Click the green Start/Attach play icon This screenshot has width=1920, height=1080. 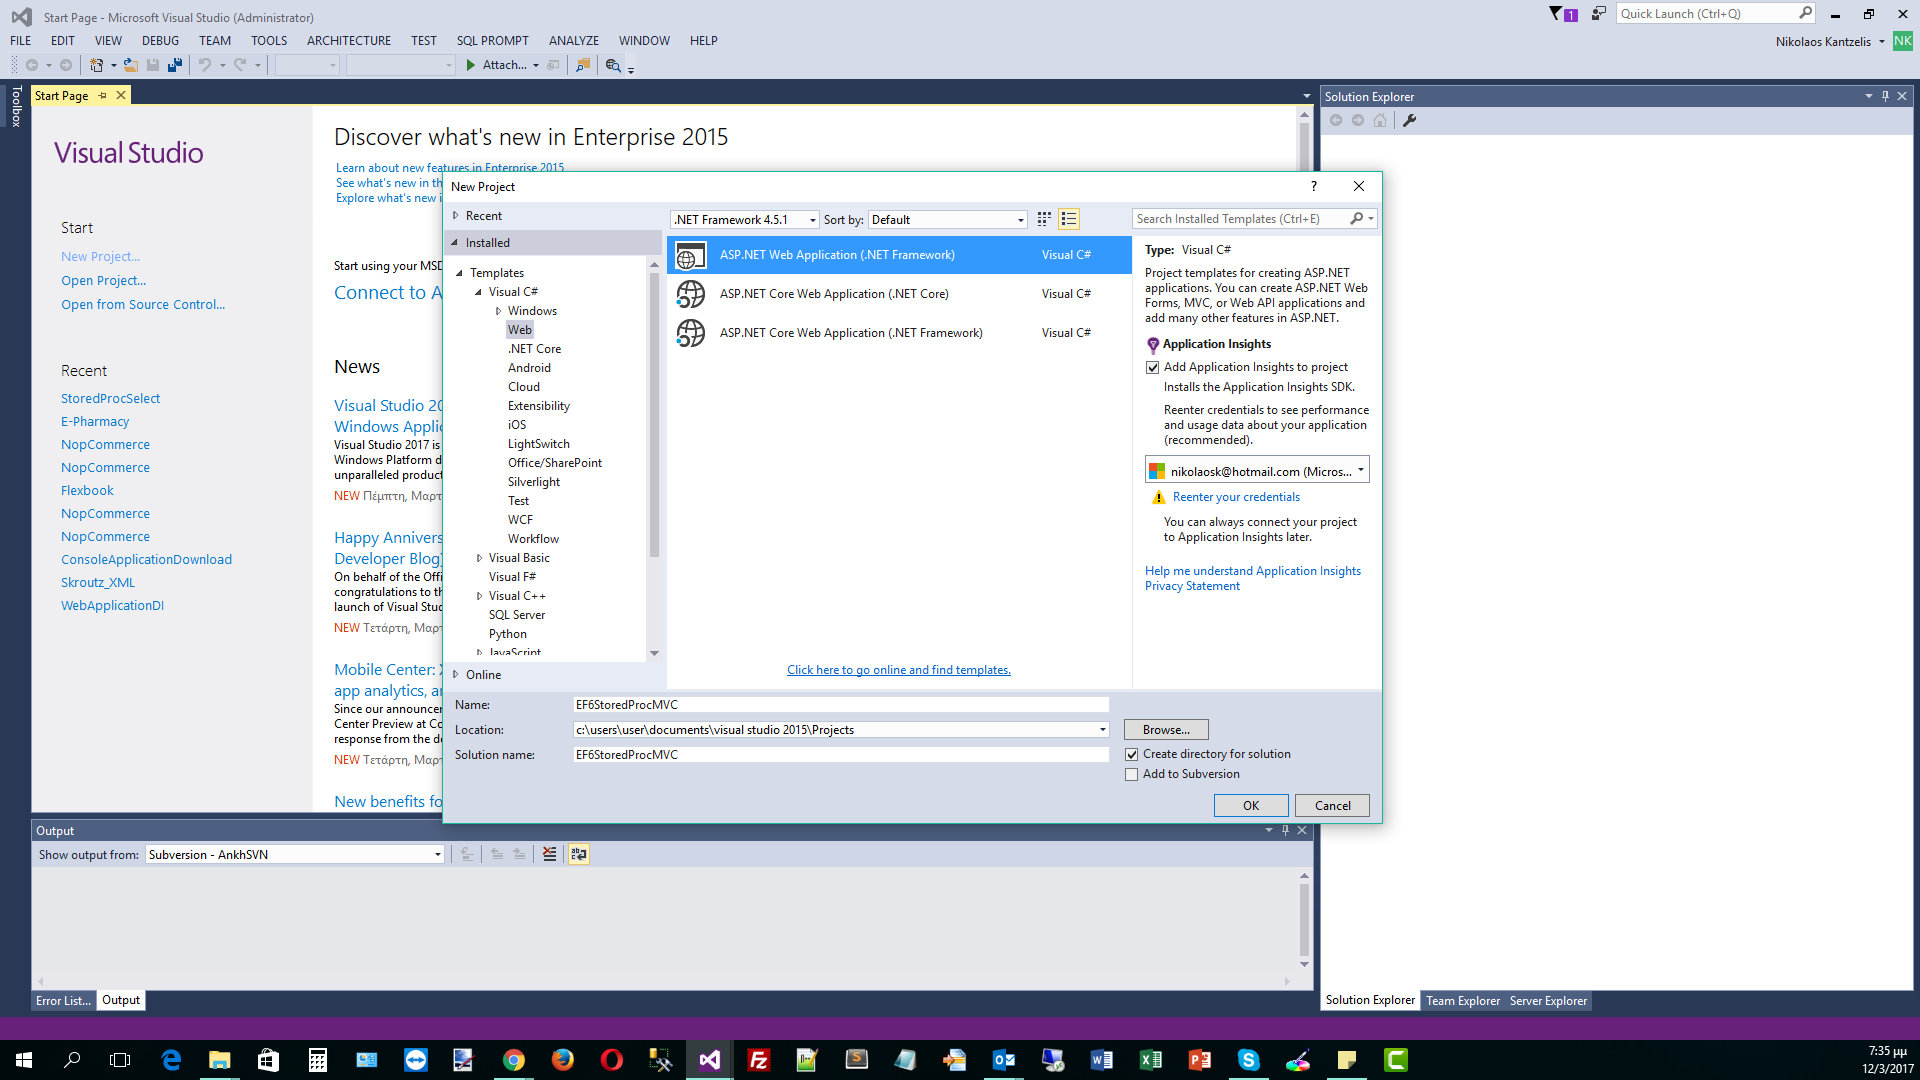tap(470, 65)
